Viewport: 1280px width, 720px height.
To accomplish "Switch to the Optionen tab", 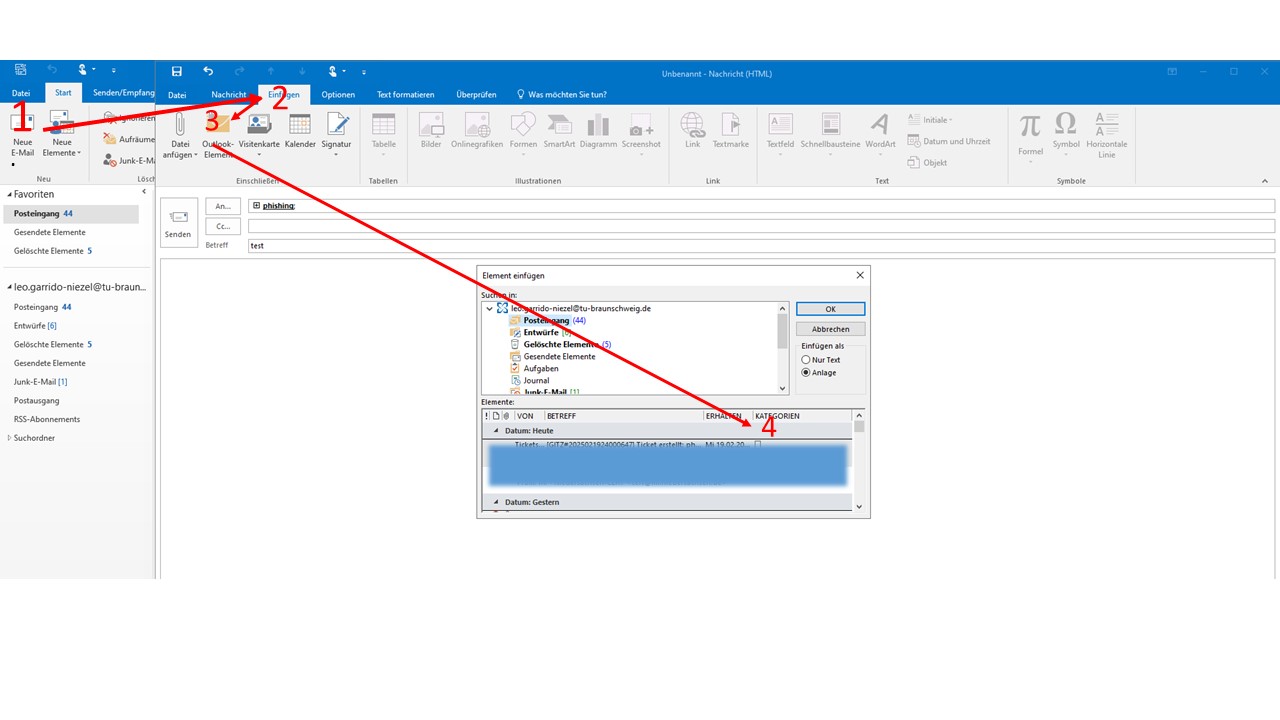I will pyautogui.click(x=338, y=95).
